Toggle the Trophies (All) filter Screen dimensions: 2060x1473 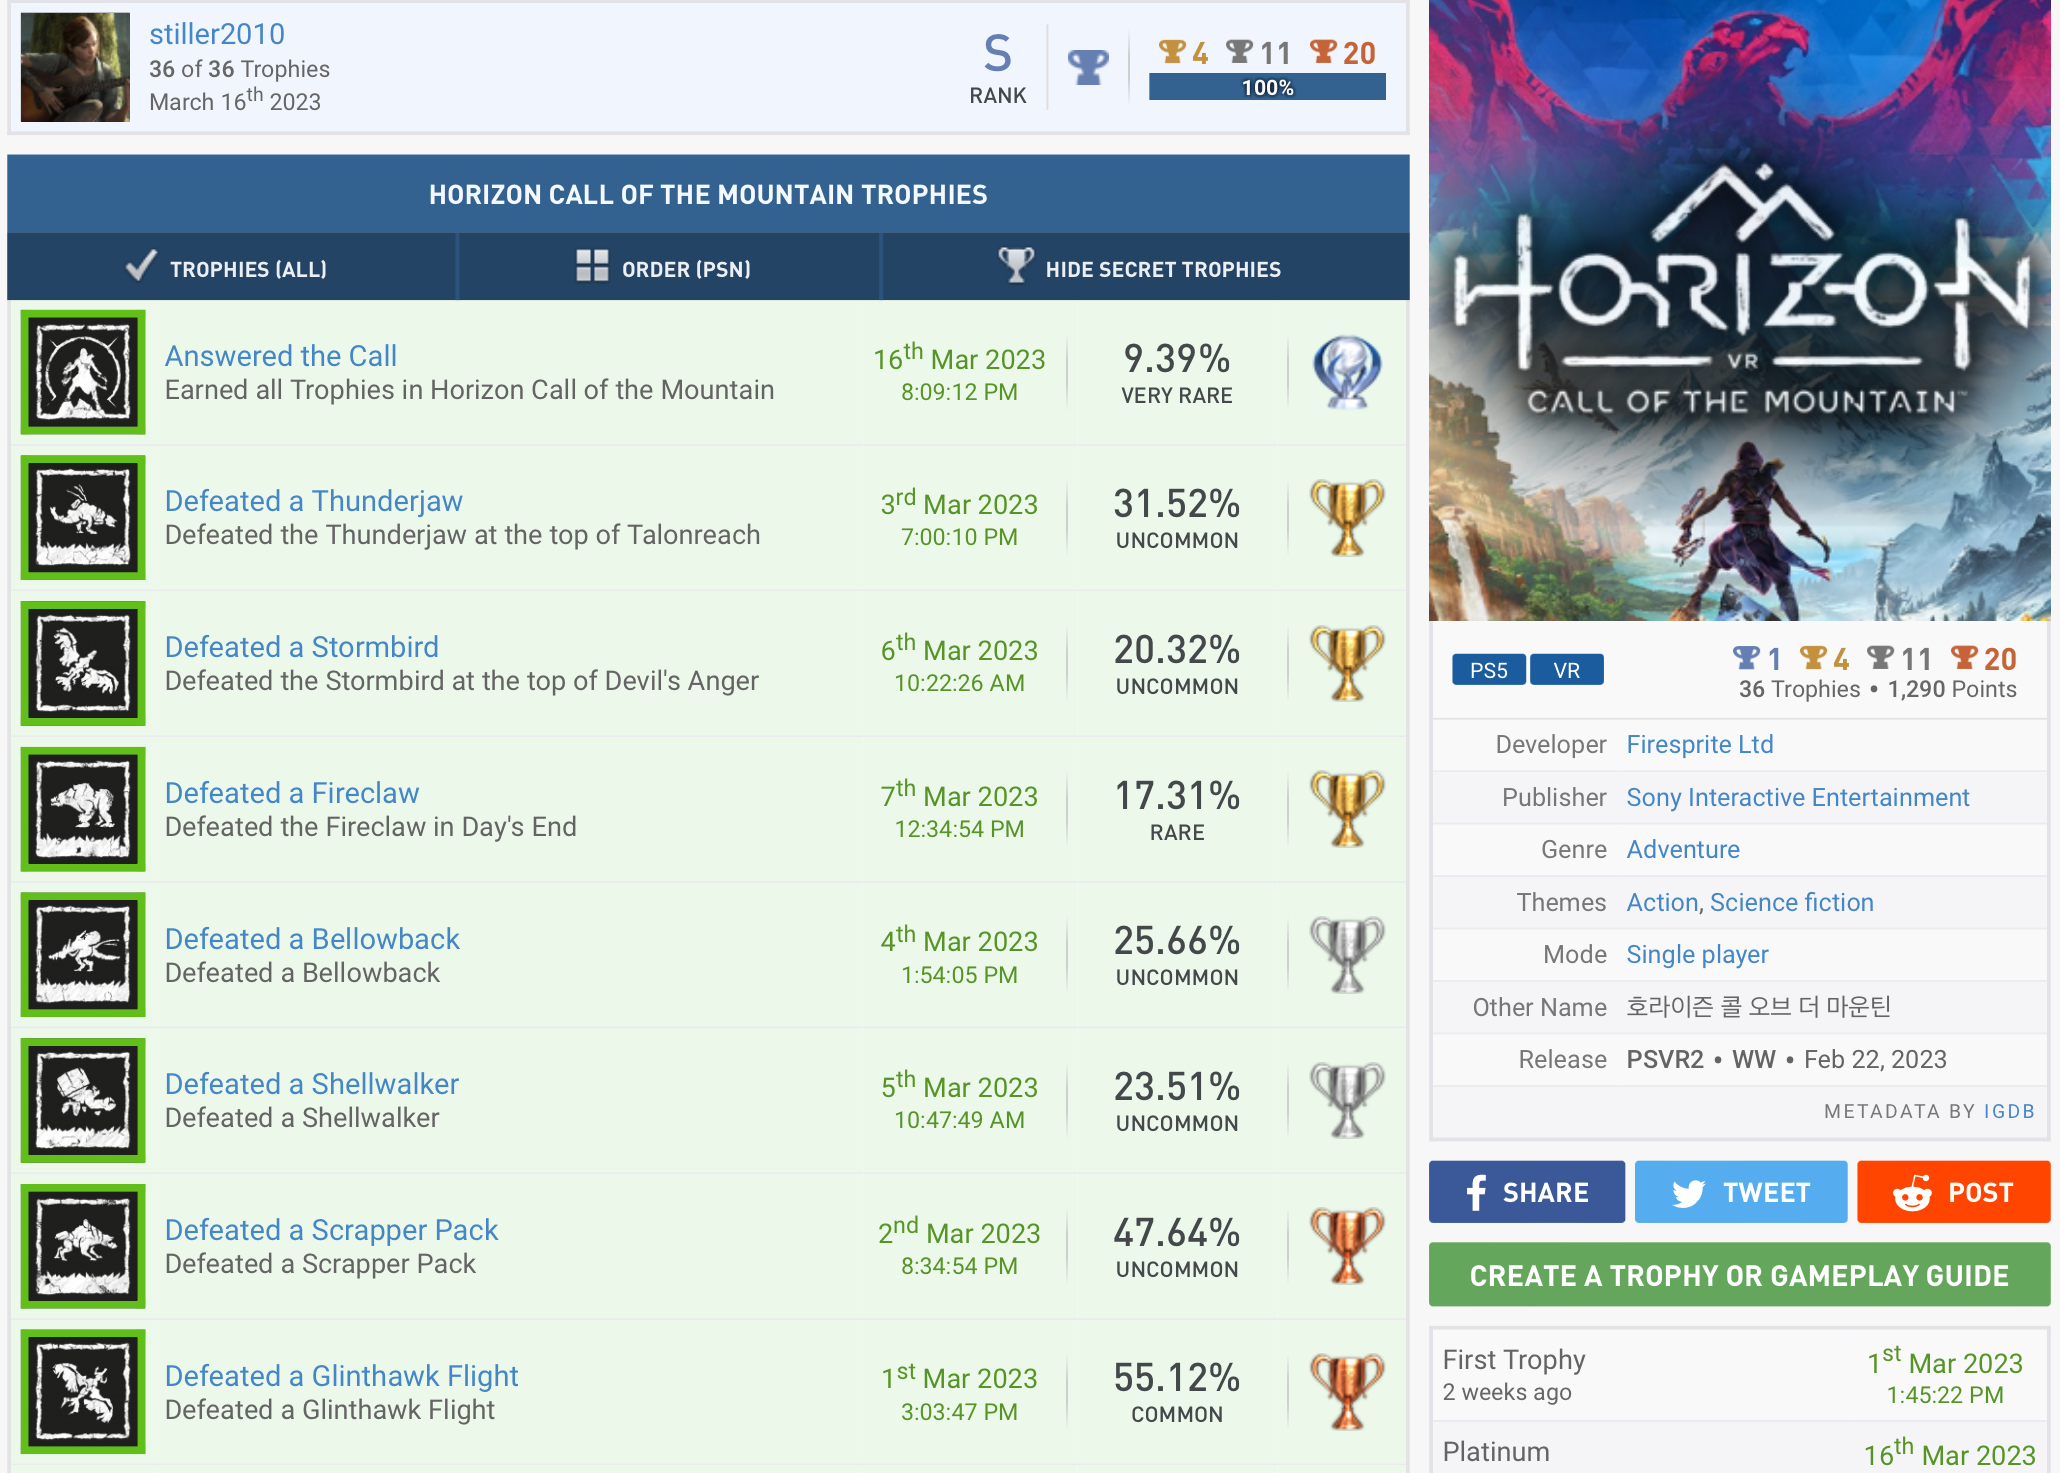click(232, 268)
